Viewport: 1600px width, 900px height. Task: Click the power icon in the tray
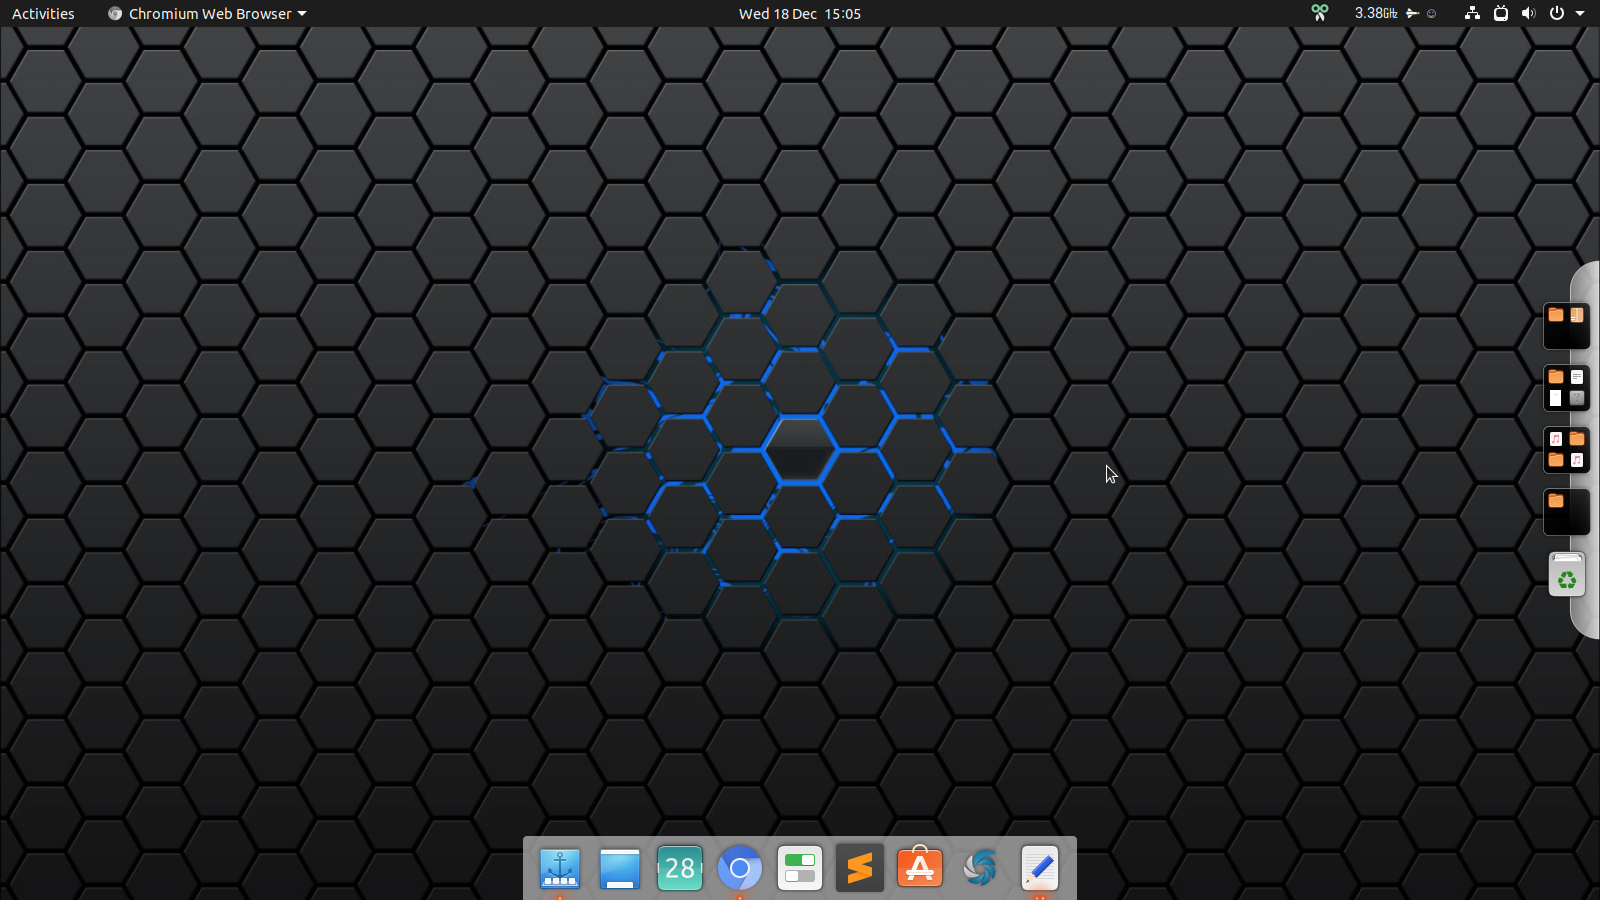point(1557,13)
